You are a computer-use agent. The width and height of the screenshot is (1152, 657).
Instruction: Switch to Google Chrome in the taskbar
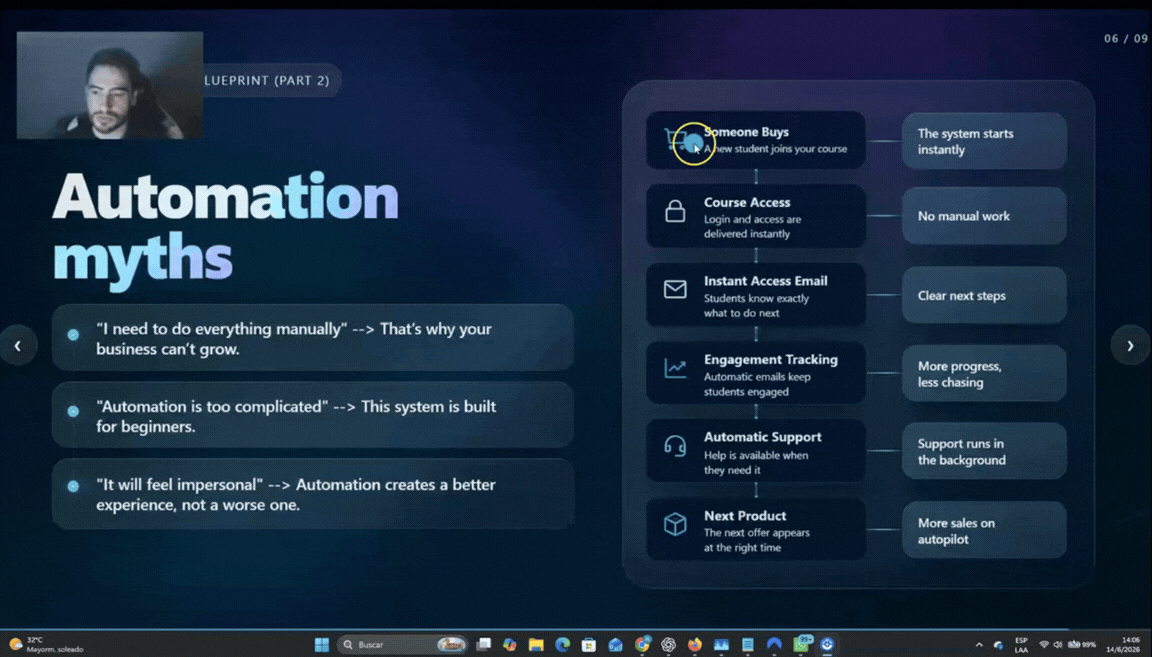[642, 645]
